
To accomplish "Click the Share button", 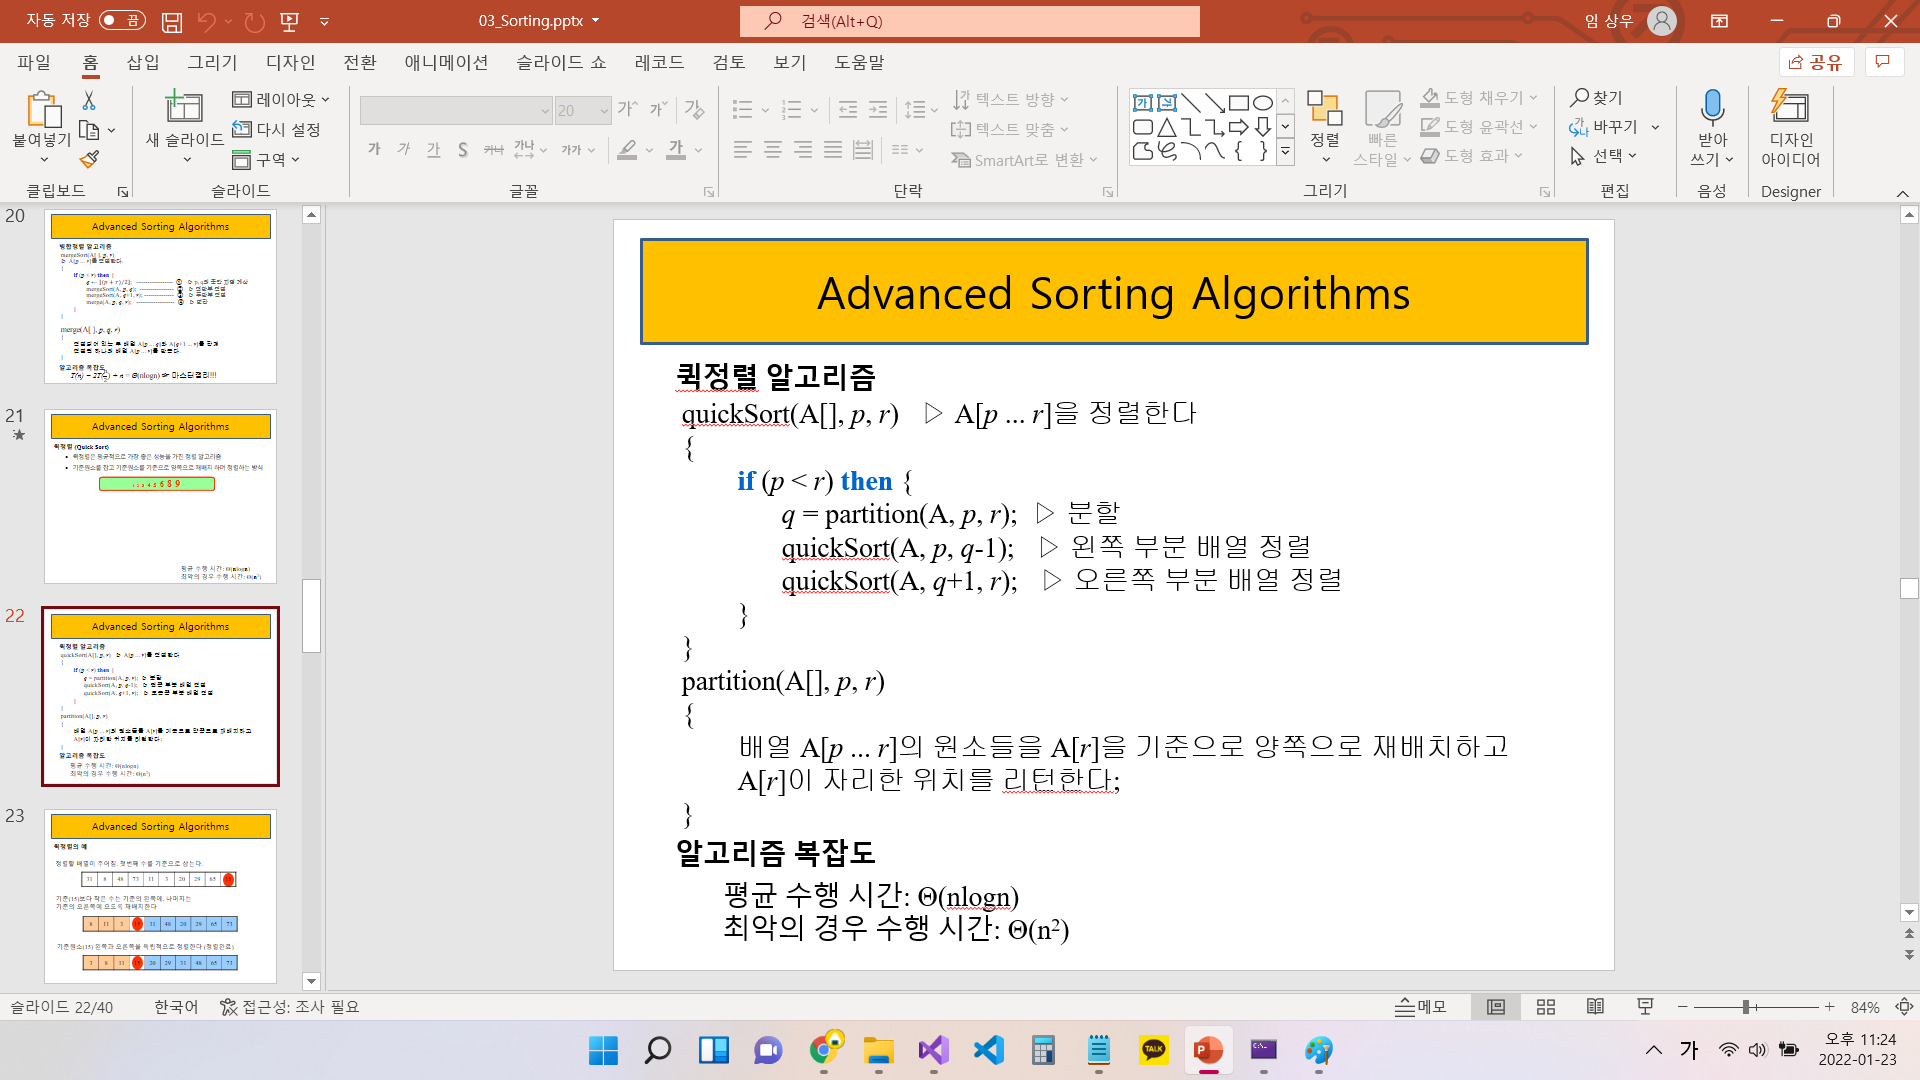I will point(1816,62).
